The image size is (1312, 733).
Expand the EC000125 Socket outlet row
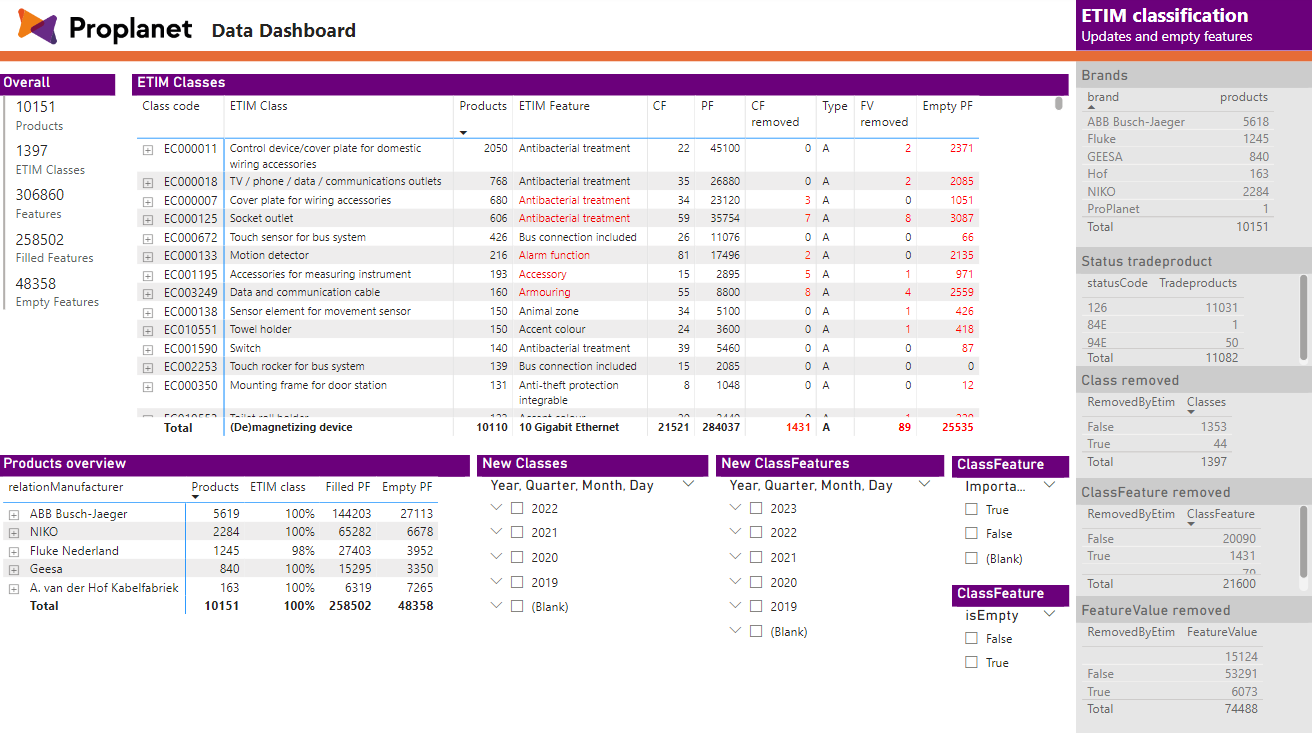coord(148,220)
